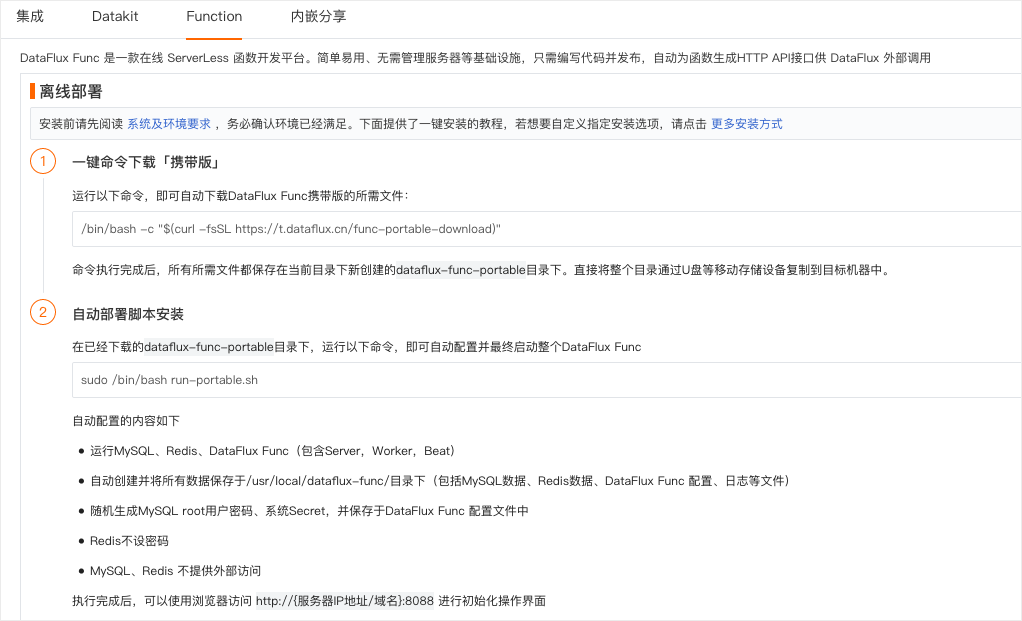Switch to the 集成 tab
The width and height of the screenshot is (1022, 621).
point(30,16)
